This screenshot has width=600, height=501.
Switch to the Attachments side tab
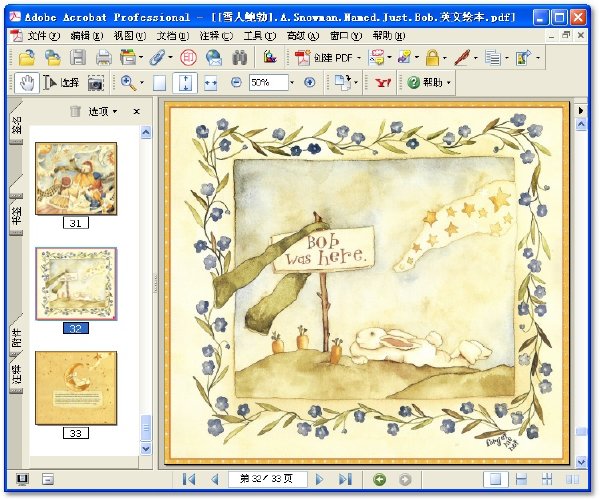[16, 338]
